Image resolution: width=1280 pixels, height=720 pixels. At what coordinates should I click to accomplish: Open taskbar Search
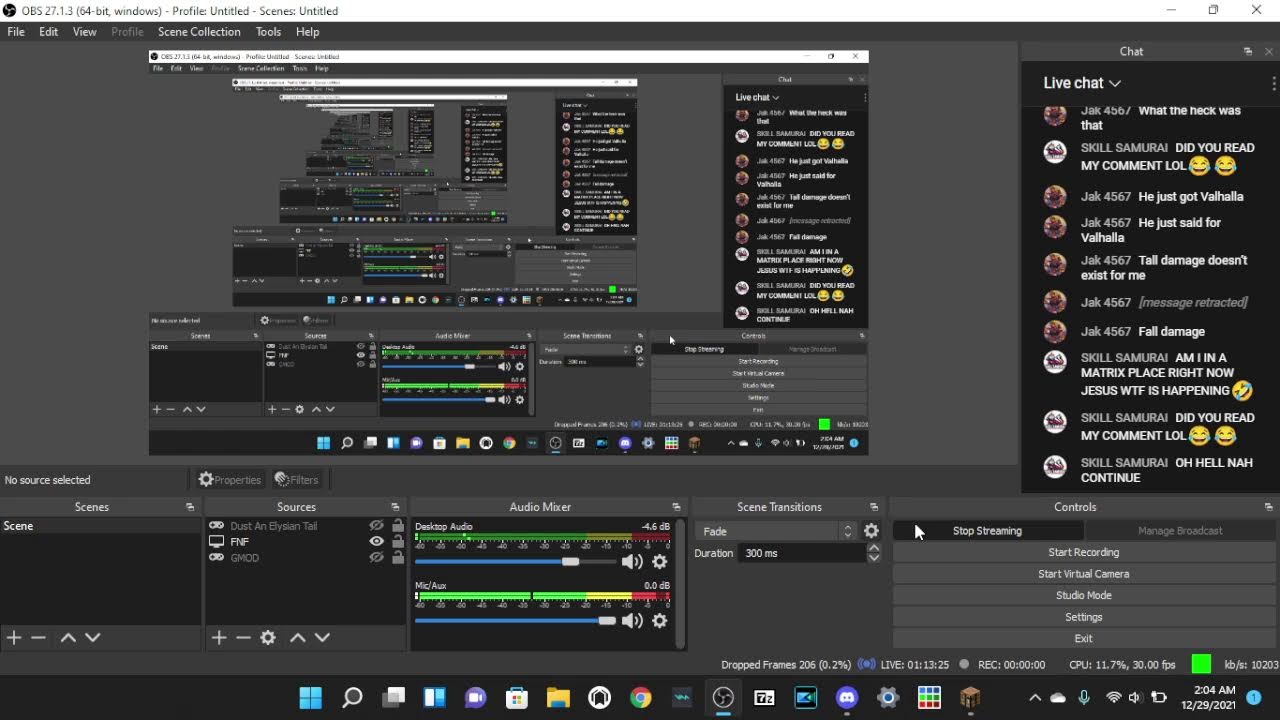tap(352, 697)
